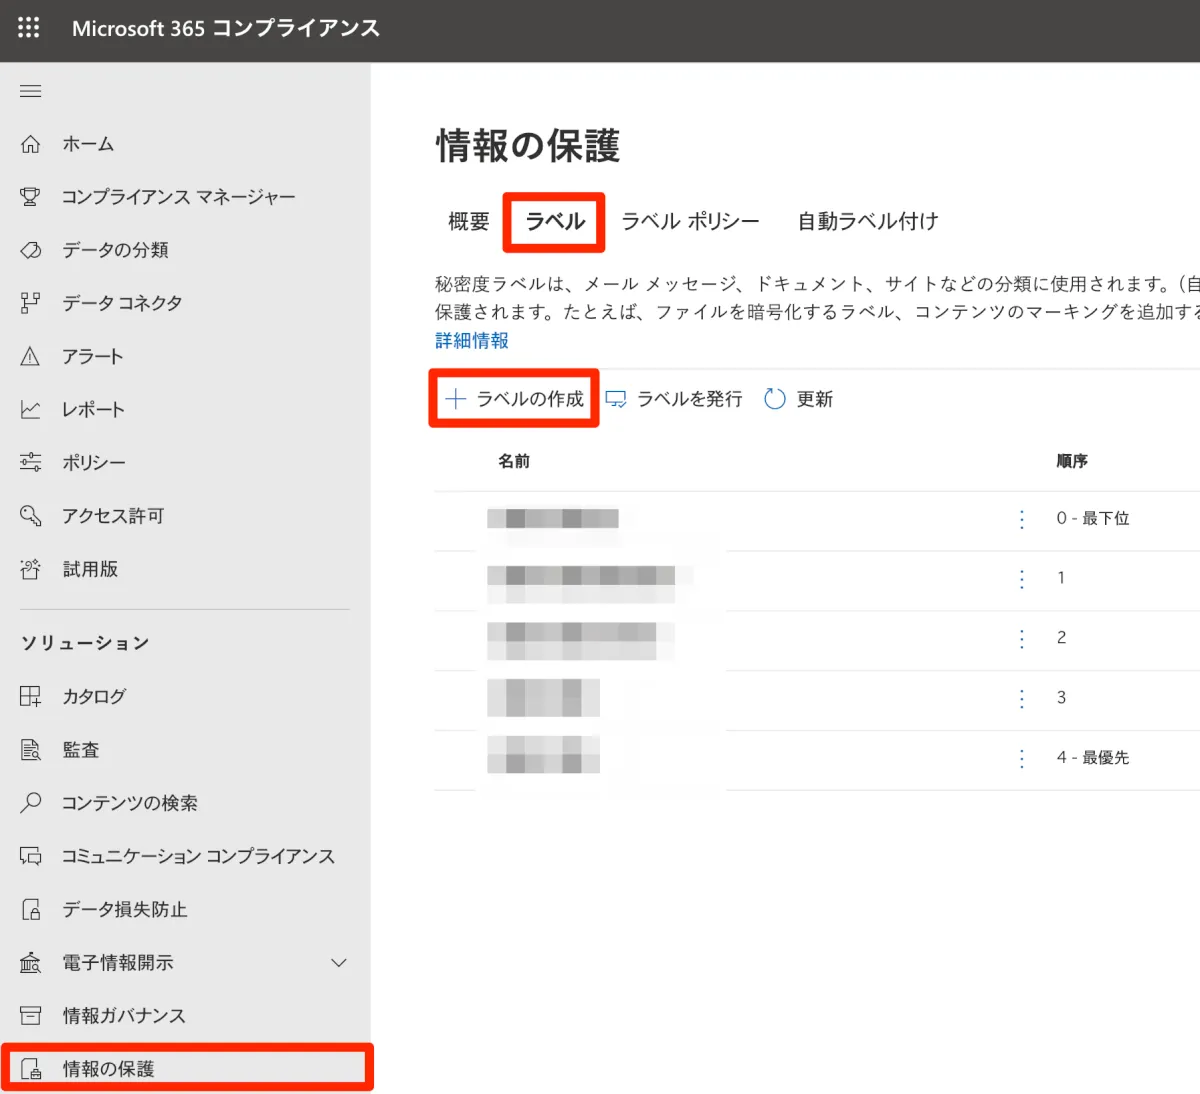
Task: Switch to the 自動ラベル付け tab
Action: pos(867,222)
